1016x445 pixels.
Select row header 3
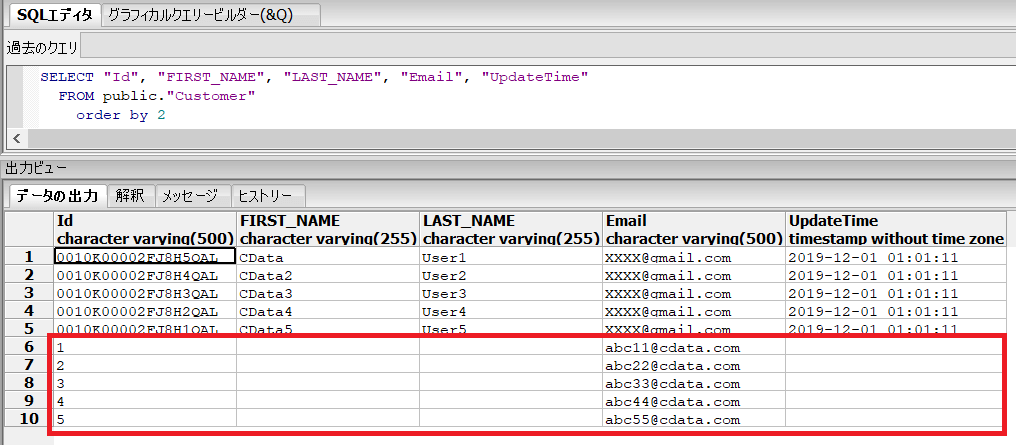point(29,293)
